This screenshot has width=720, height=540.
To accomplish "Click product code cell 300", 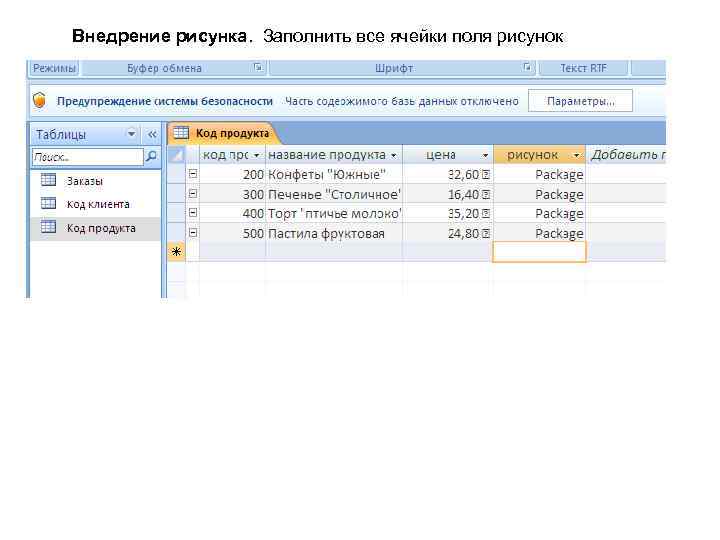I will click(233, 194).
